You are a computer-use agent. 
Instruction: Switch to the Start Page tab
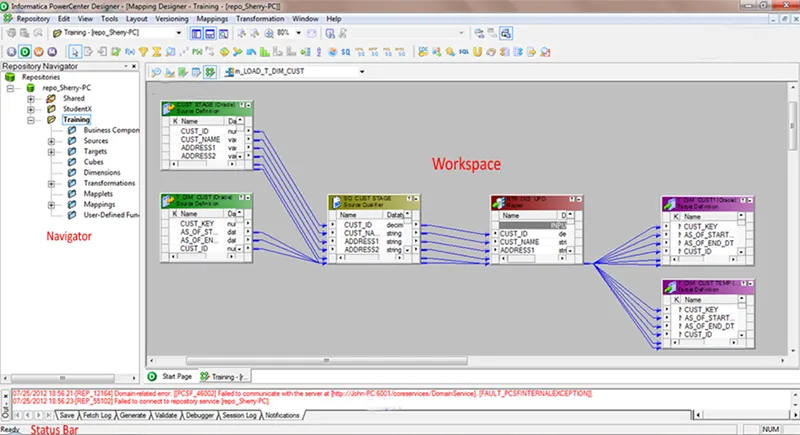170,376
